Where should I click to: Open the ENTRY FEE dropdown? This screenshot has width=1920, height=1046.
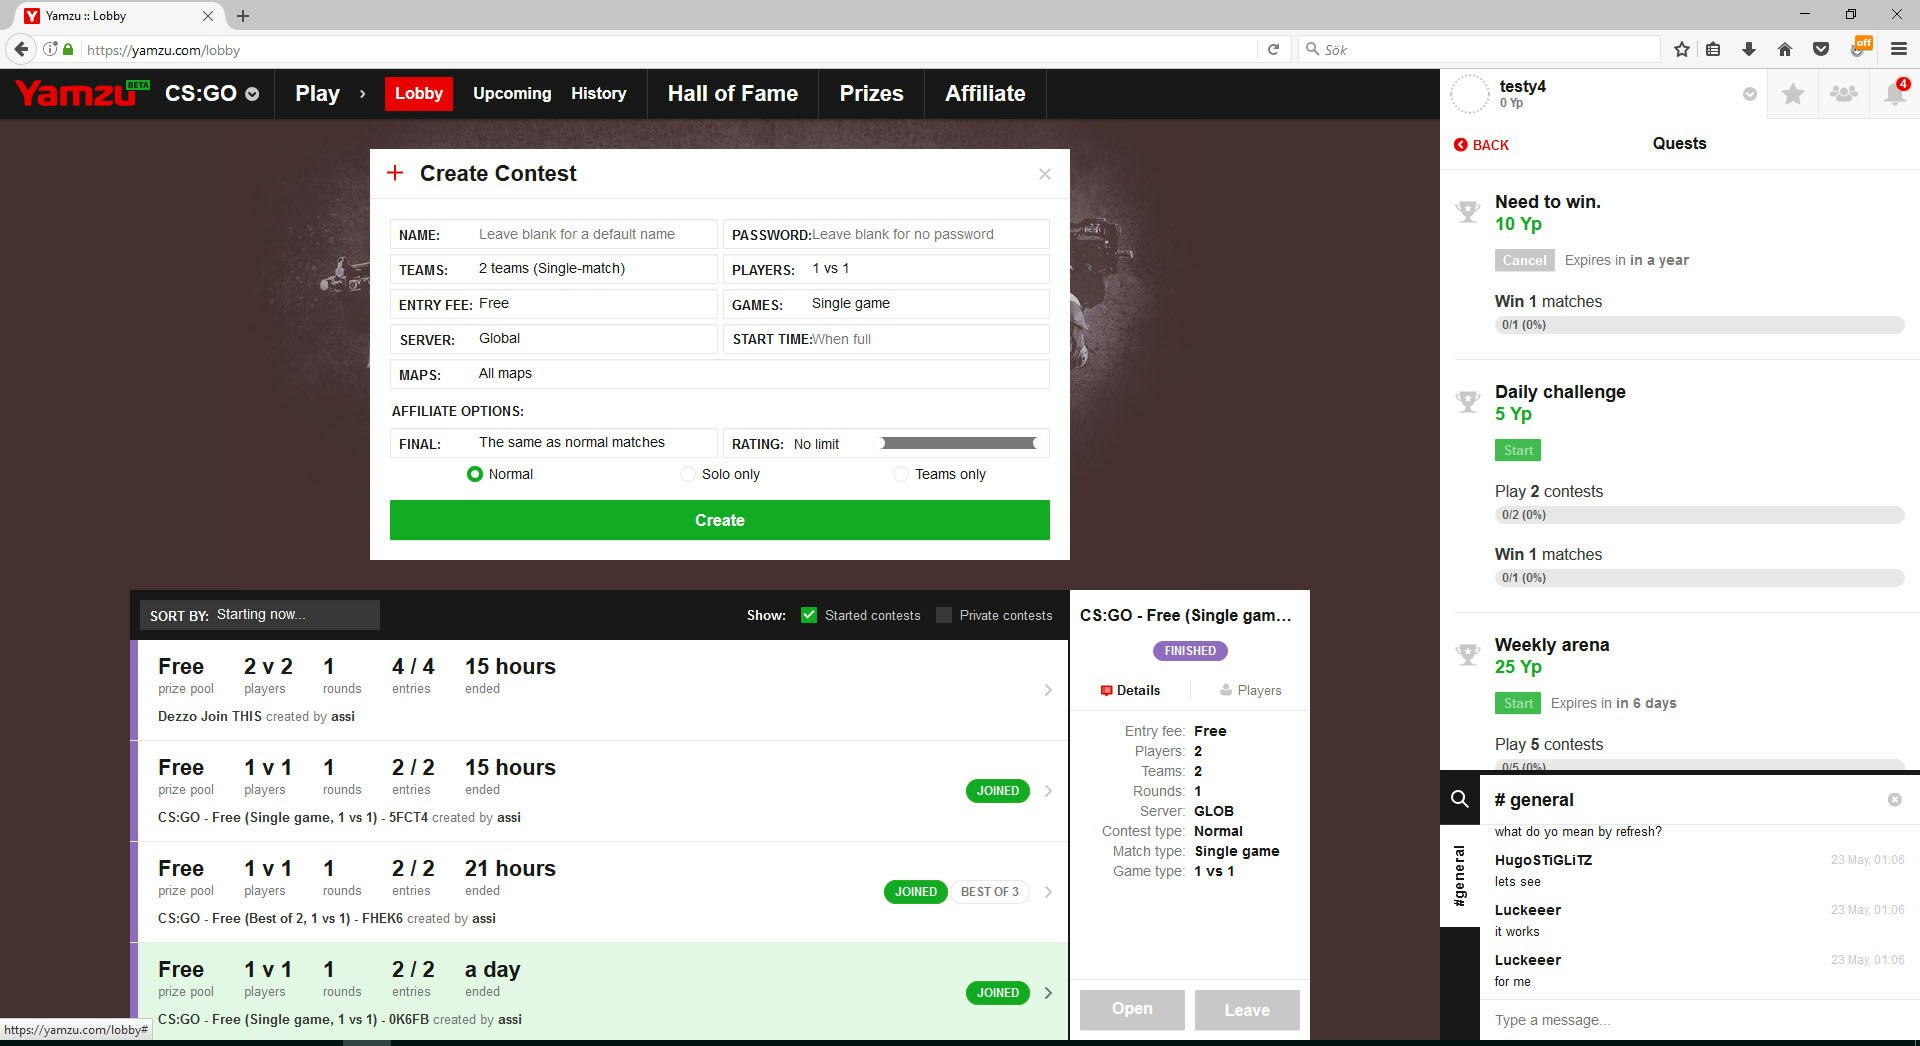[553, 304]
